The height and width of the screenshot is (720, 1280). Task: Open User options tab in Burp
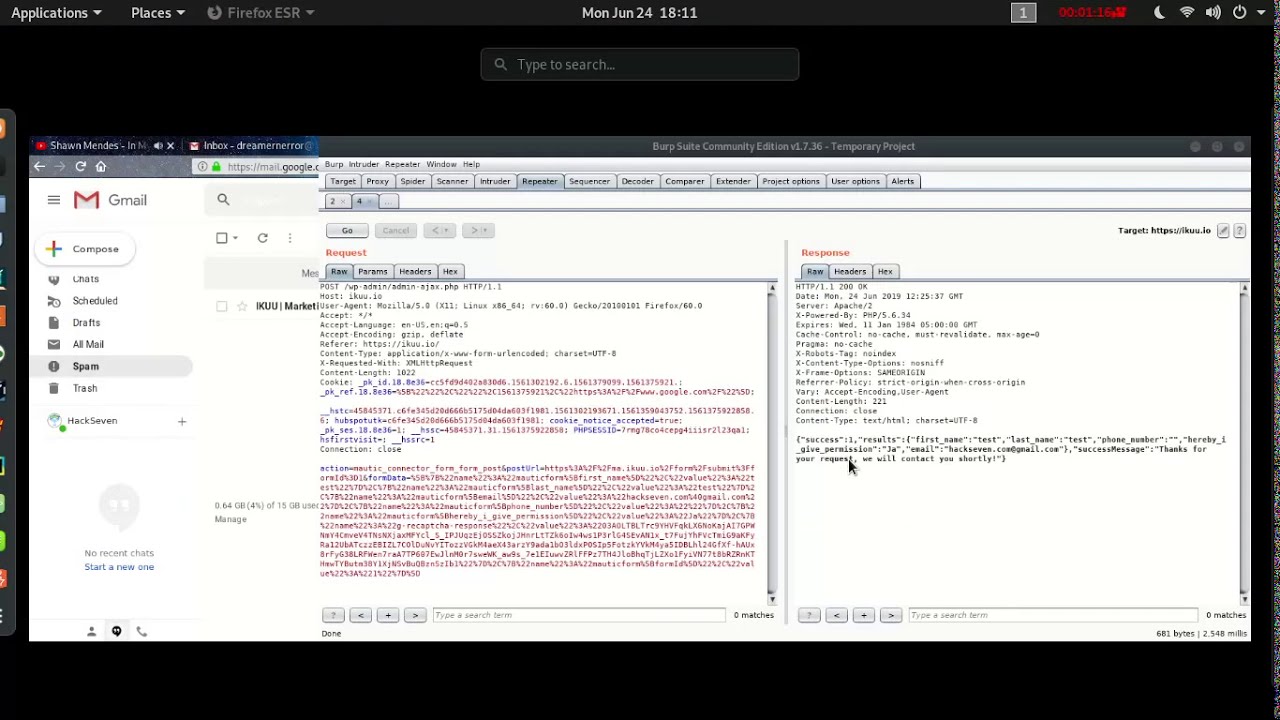pyautogui.click(x=855, y=182)
